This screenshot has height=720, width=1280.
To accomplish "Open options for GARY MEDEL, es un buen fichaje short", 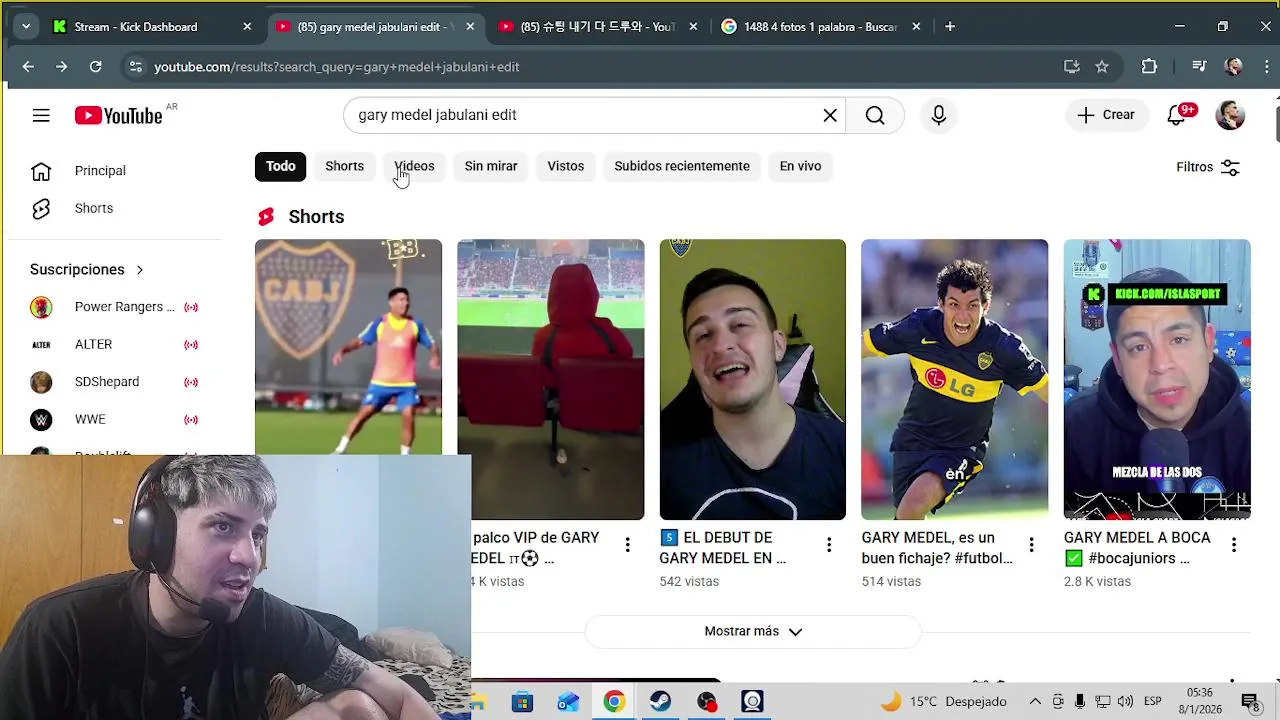I will [x=1031, y=545].
